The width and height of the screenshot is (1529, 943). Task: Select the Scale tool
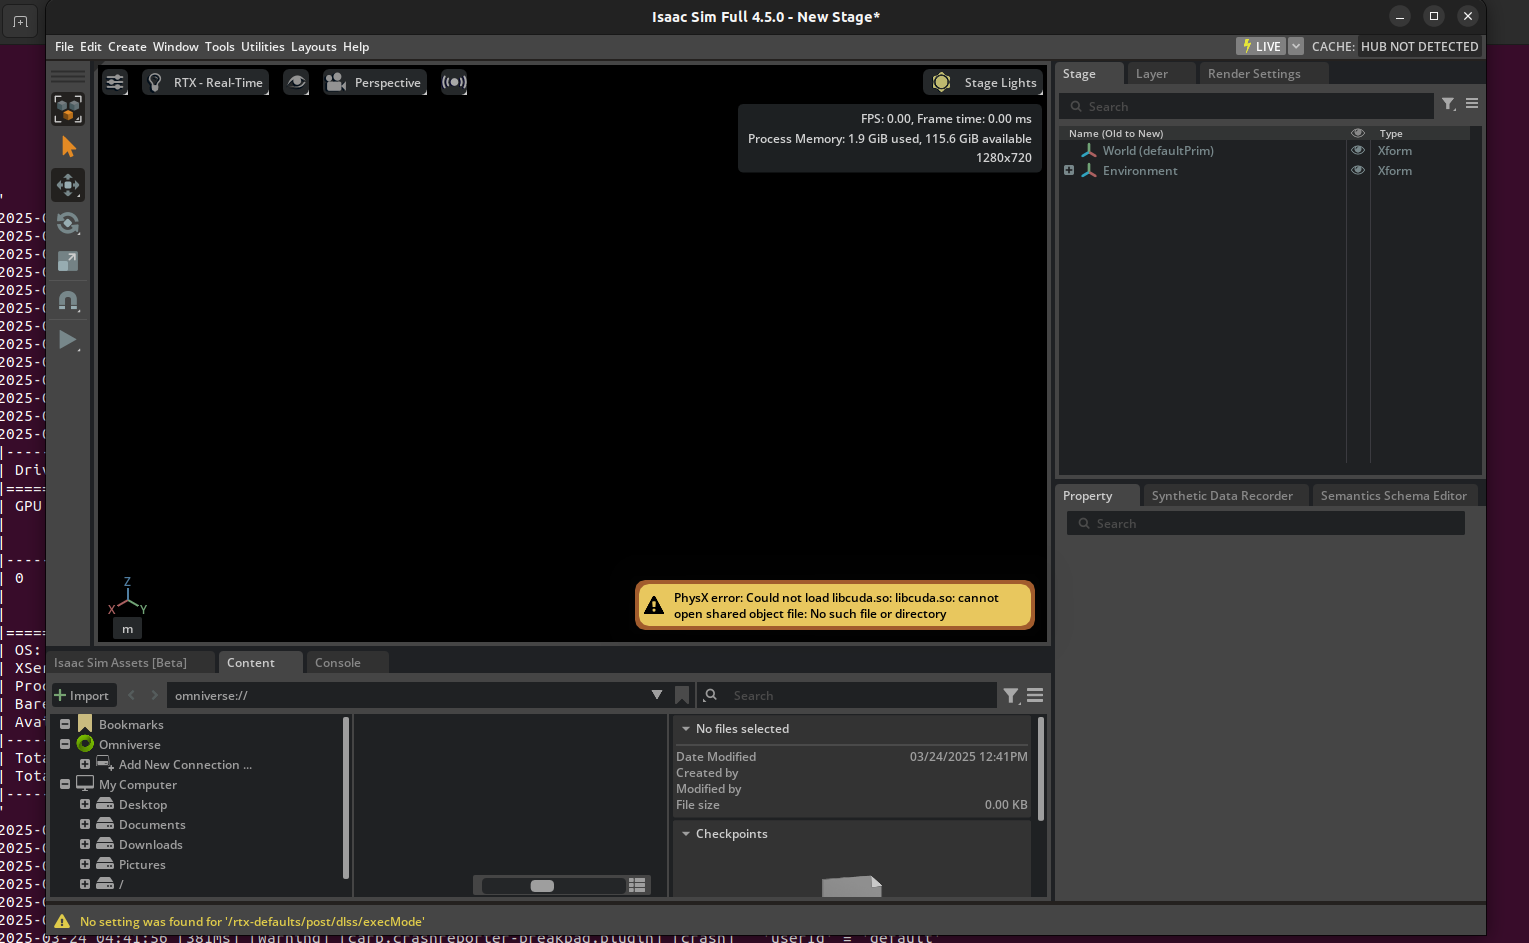point(68,261)
